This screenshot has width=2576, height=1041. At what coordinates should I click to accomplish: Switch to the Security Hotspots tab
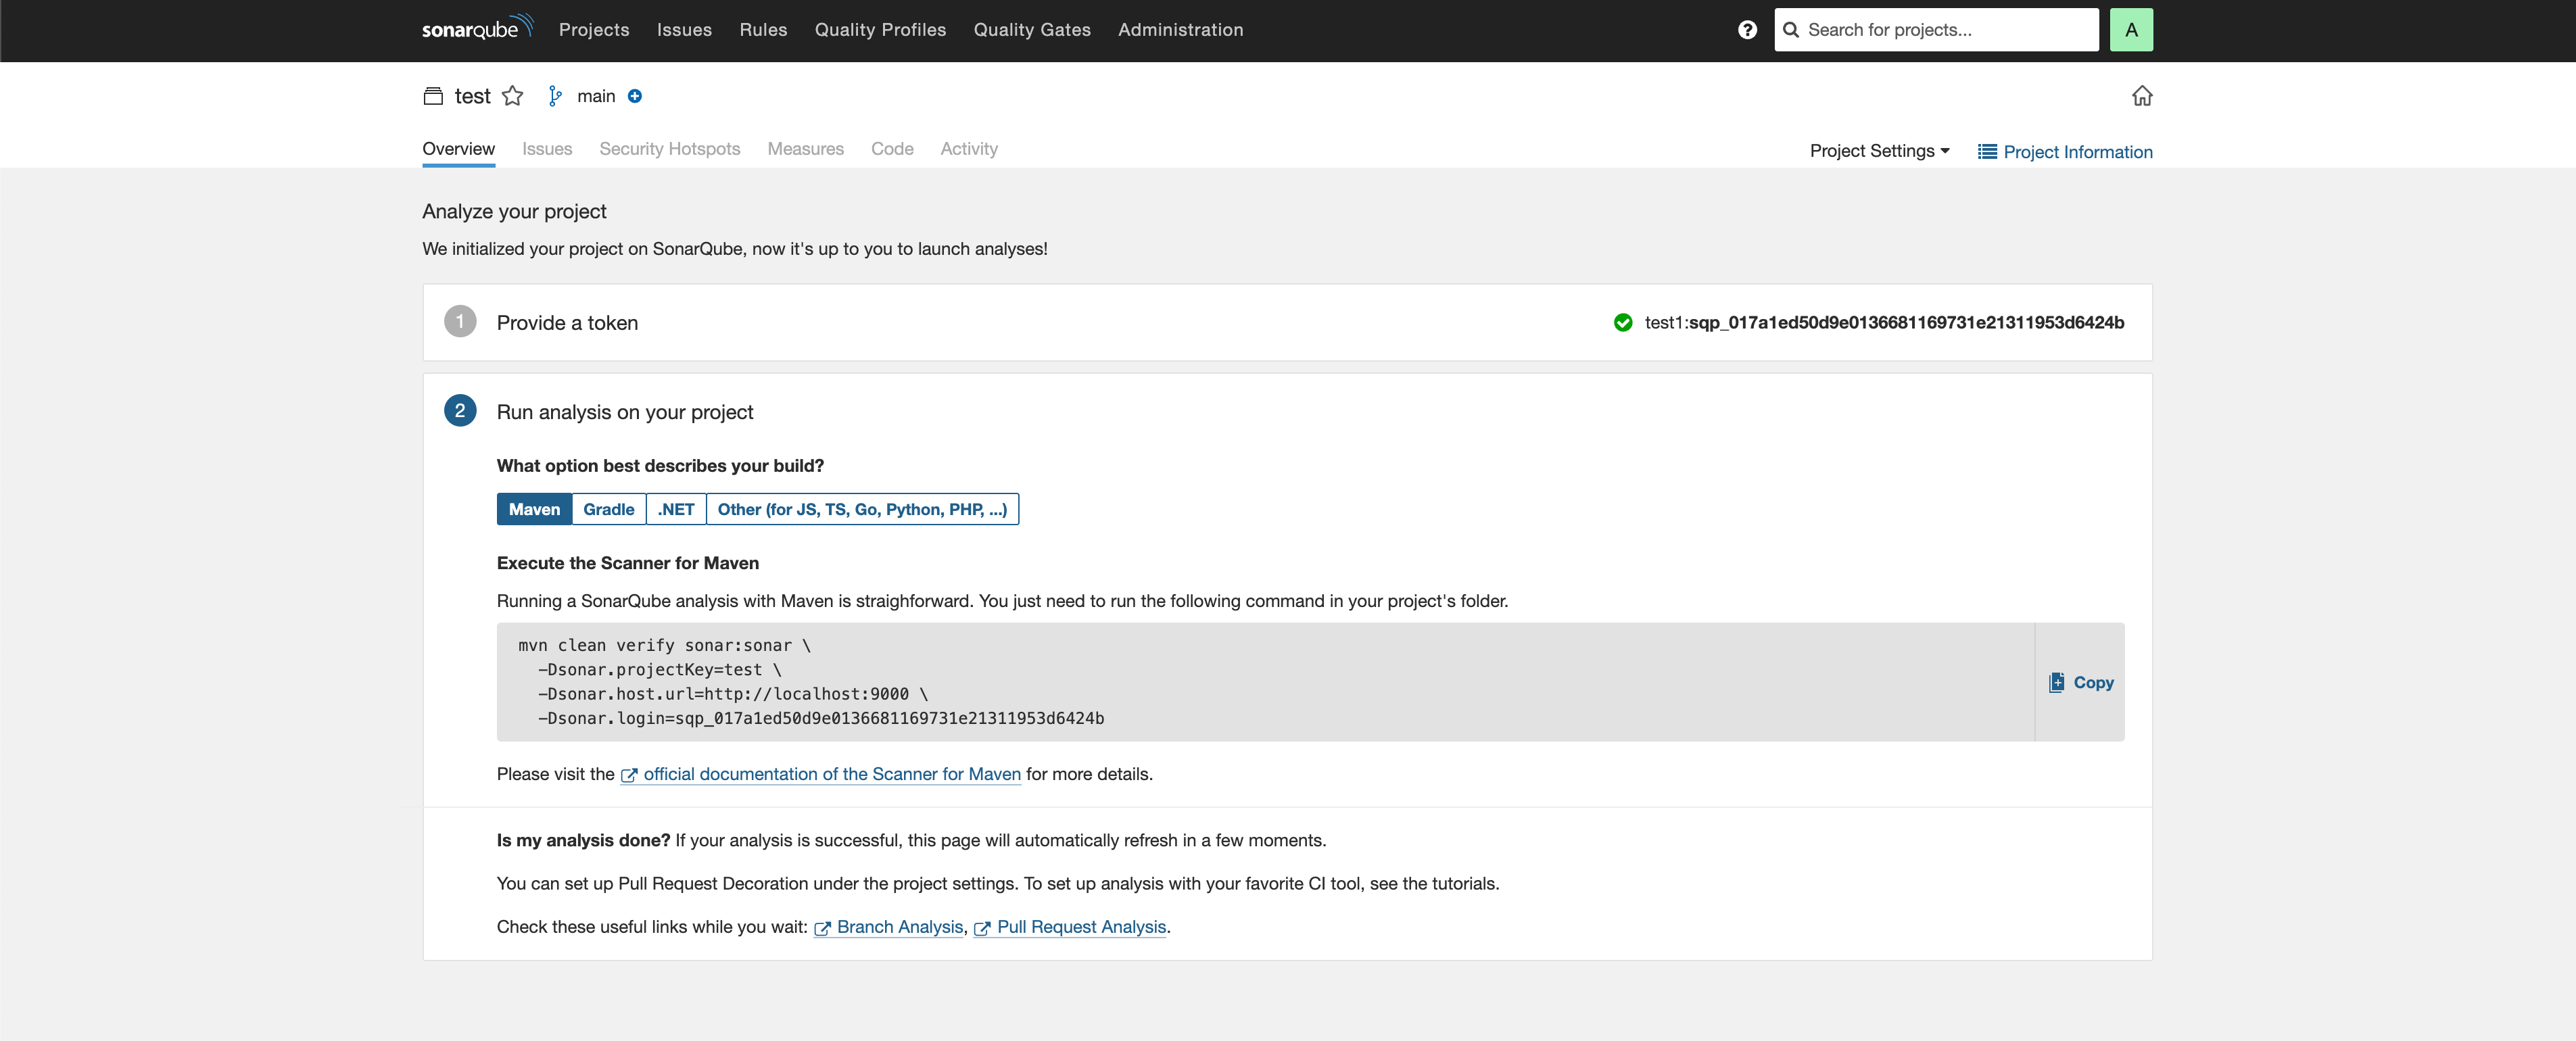(x=669, y=149)
